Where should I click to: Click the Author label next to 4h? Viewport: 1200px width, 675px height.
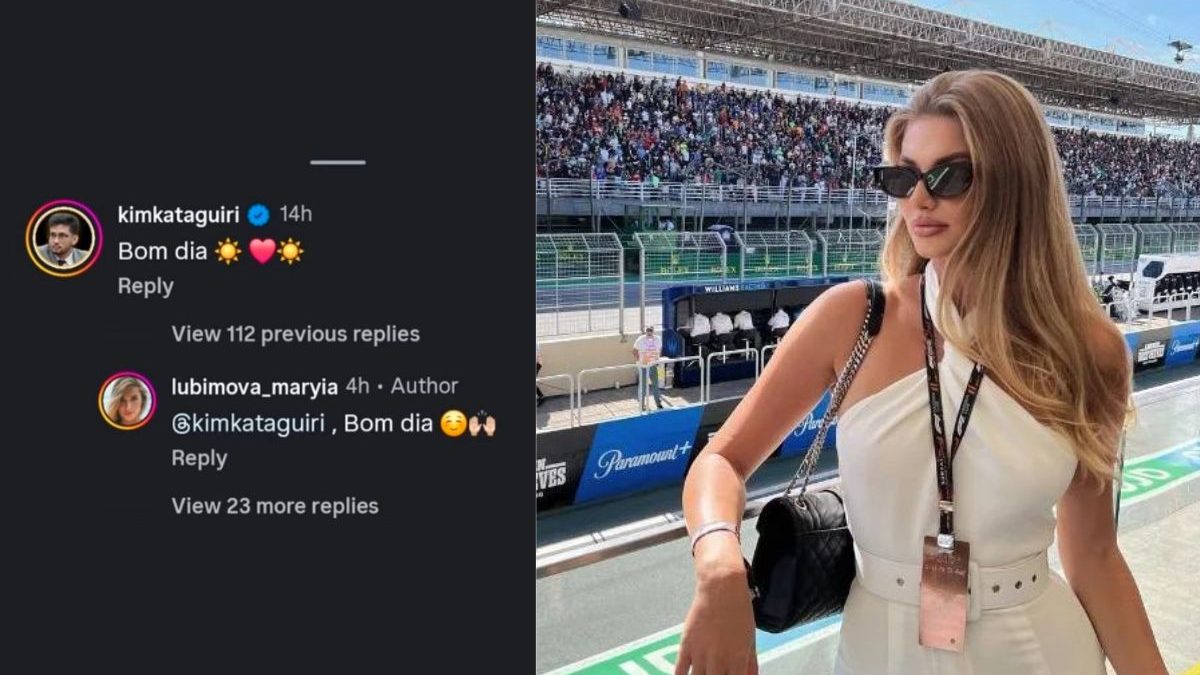point(425,386)
